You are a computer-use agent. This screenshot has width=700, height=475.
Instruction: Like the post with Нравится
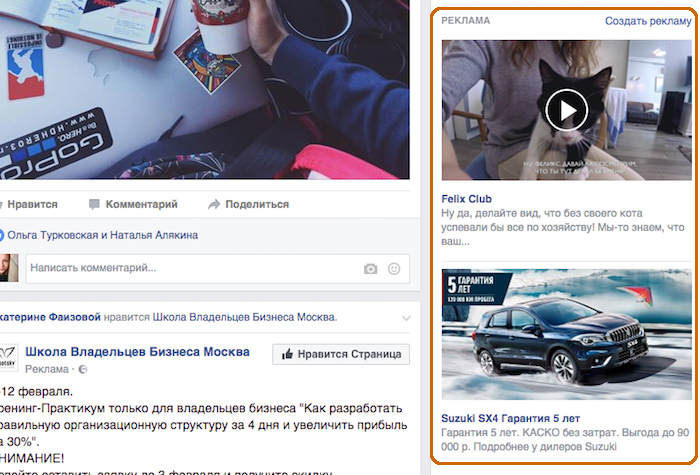click(30, 205)
